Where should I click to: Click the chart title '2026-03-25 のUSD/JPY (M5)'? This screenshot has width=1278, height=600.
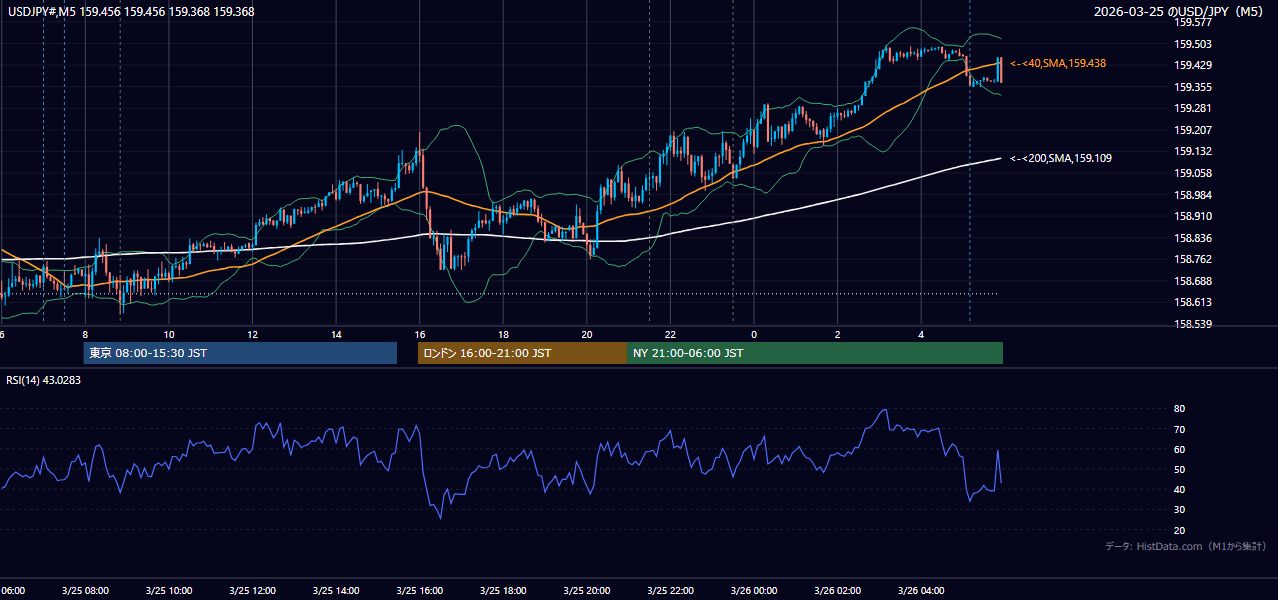coord(1180,11)
